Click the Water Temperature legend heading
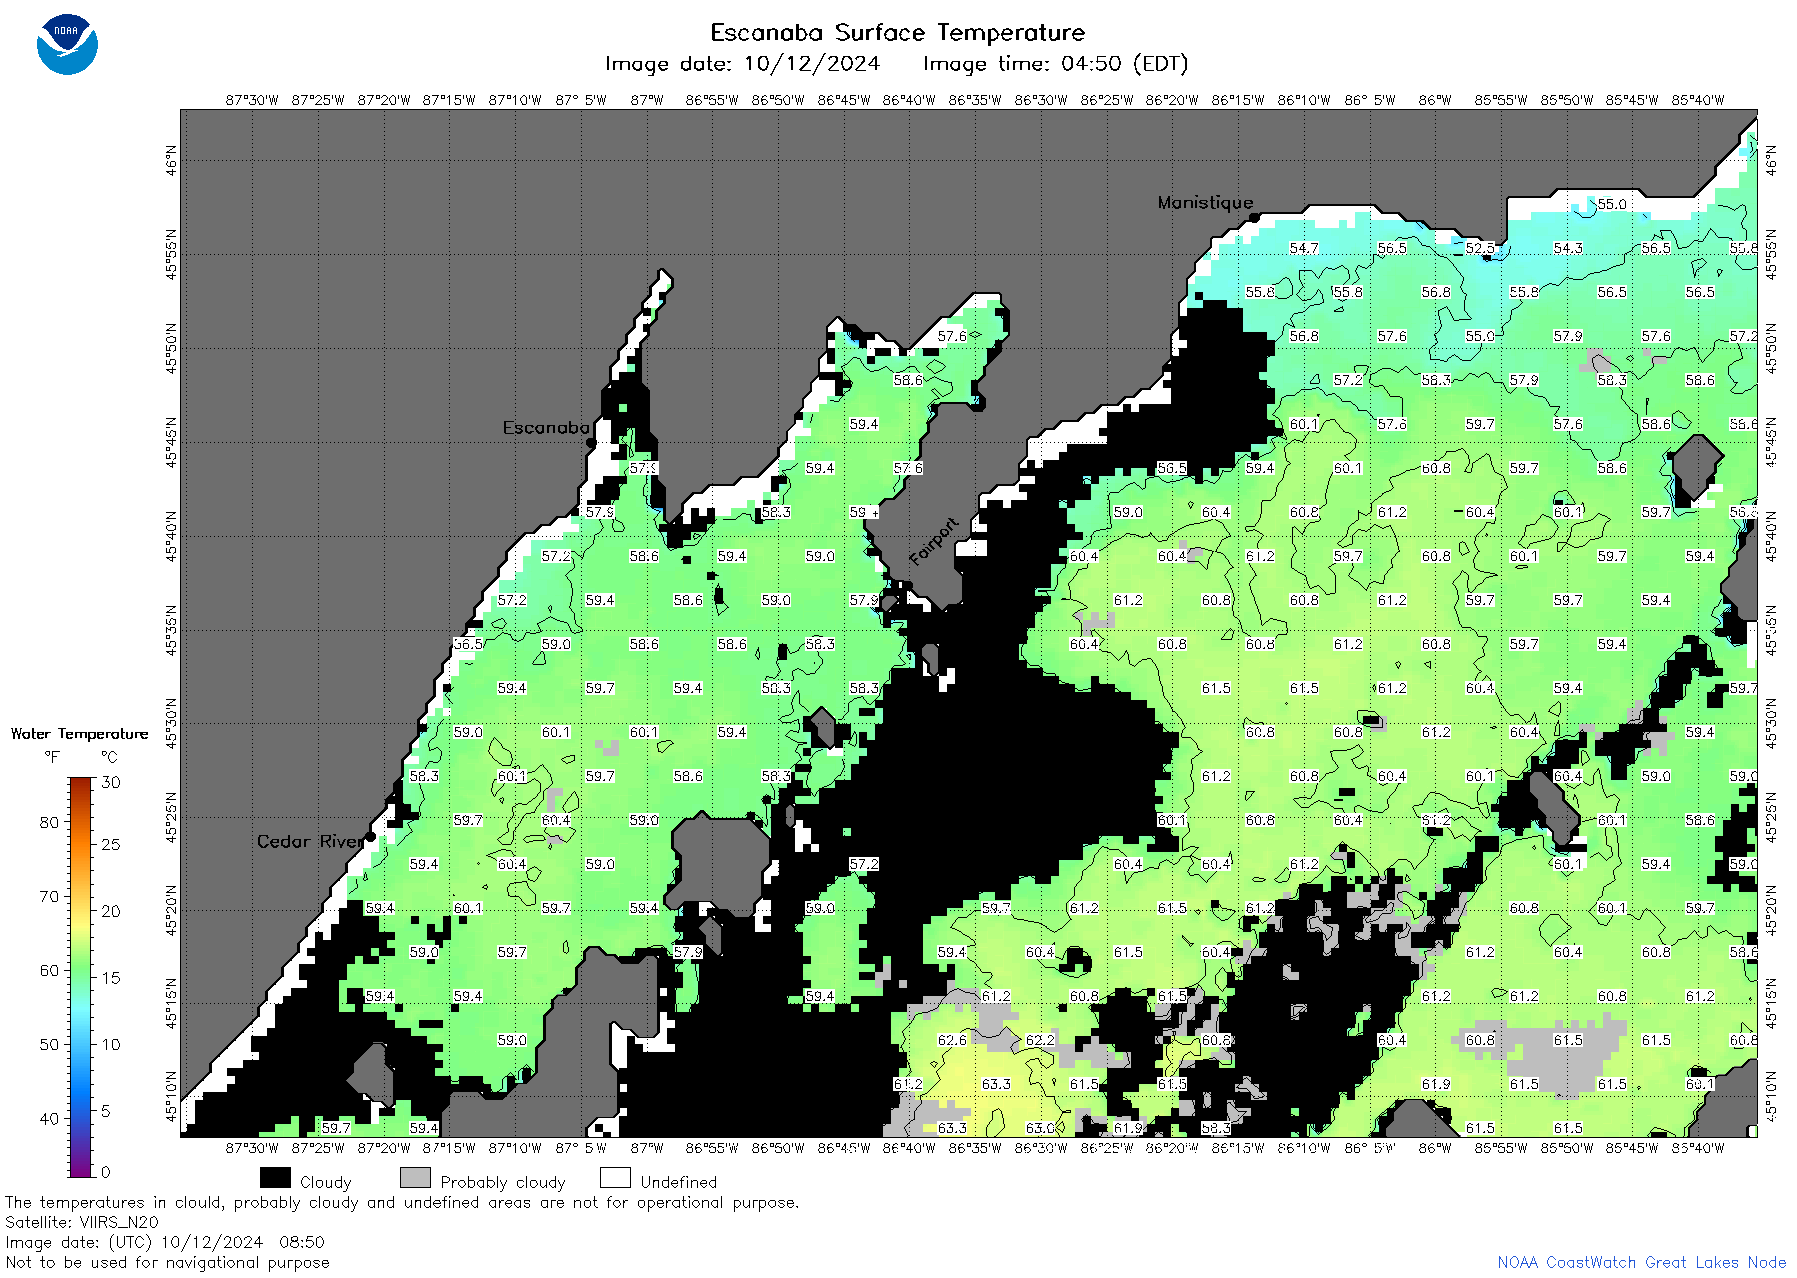 tap(79, 734)
